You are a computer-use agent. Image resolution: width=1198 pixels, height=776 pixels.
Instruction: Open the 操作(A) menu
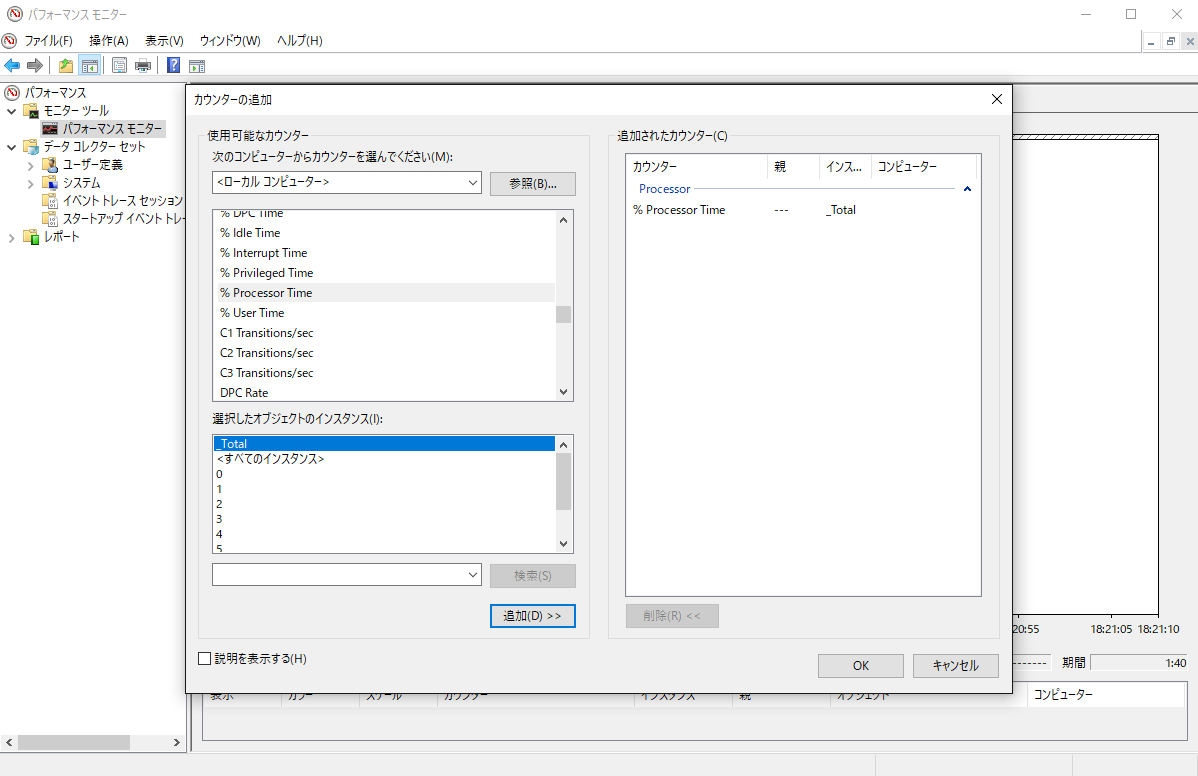[x=108, y=40]
